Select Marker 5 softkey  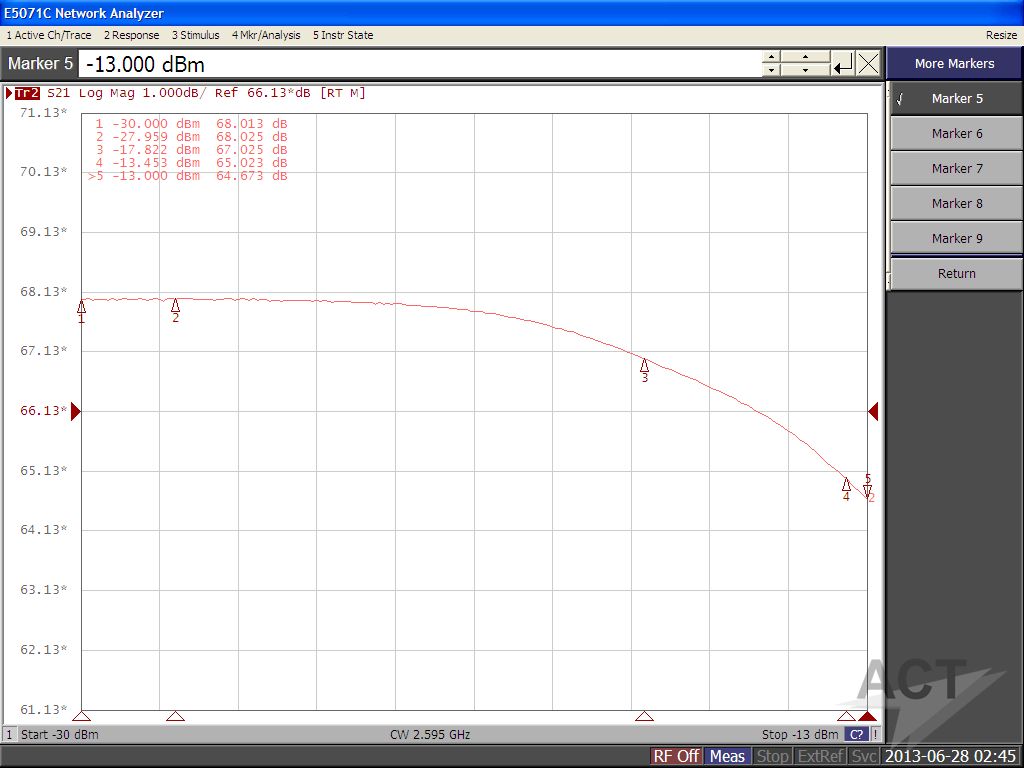click(956, 99)
